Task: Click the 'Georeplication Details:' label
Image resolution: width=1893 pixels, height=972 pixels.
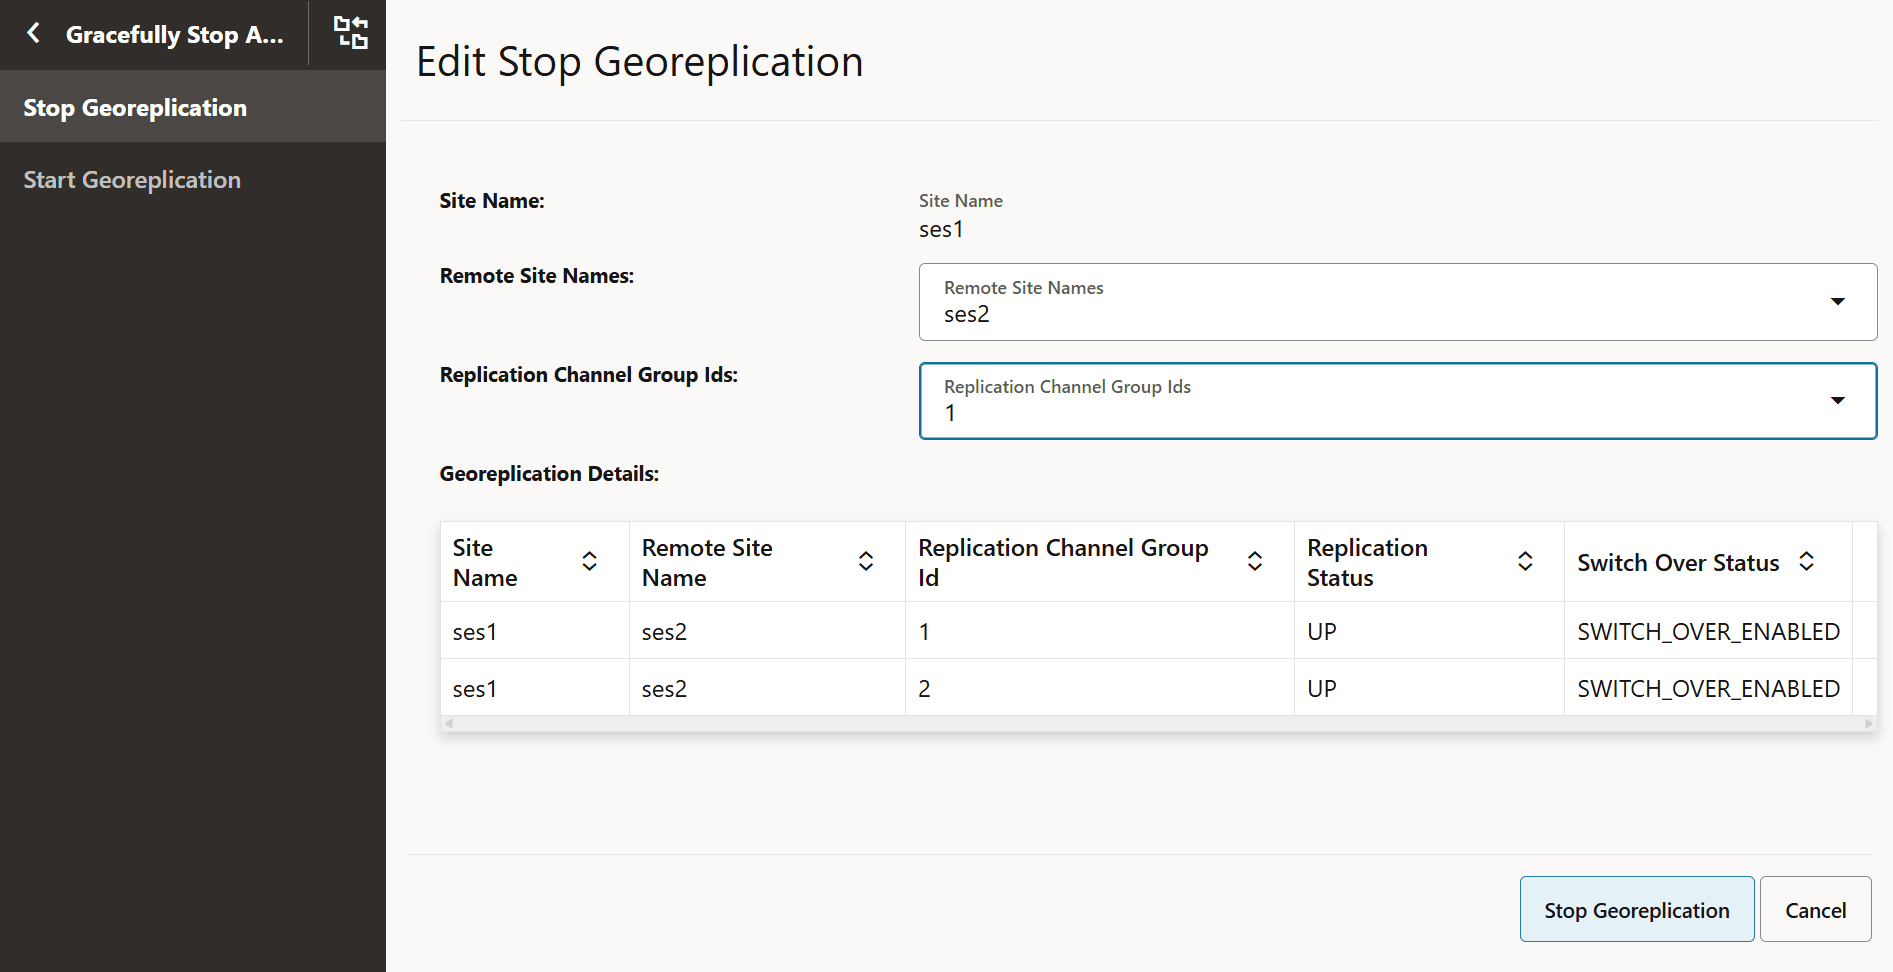Action: click(x=549, y=474)
